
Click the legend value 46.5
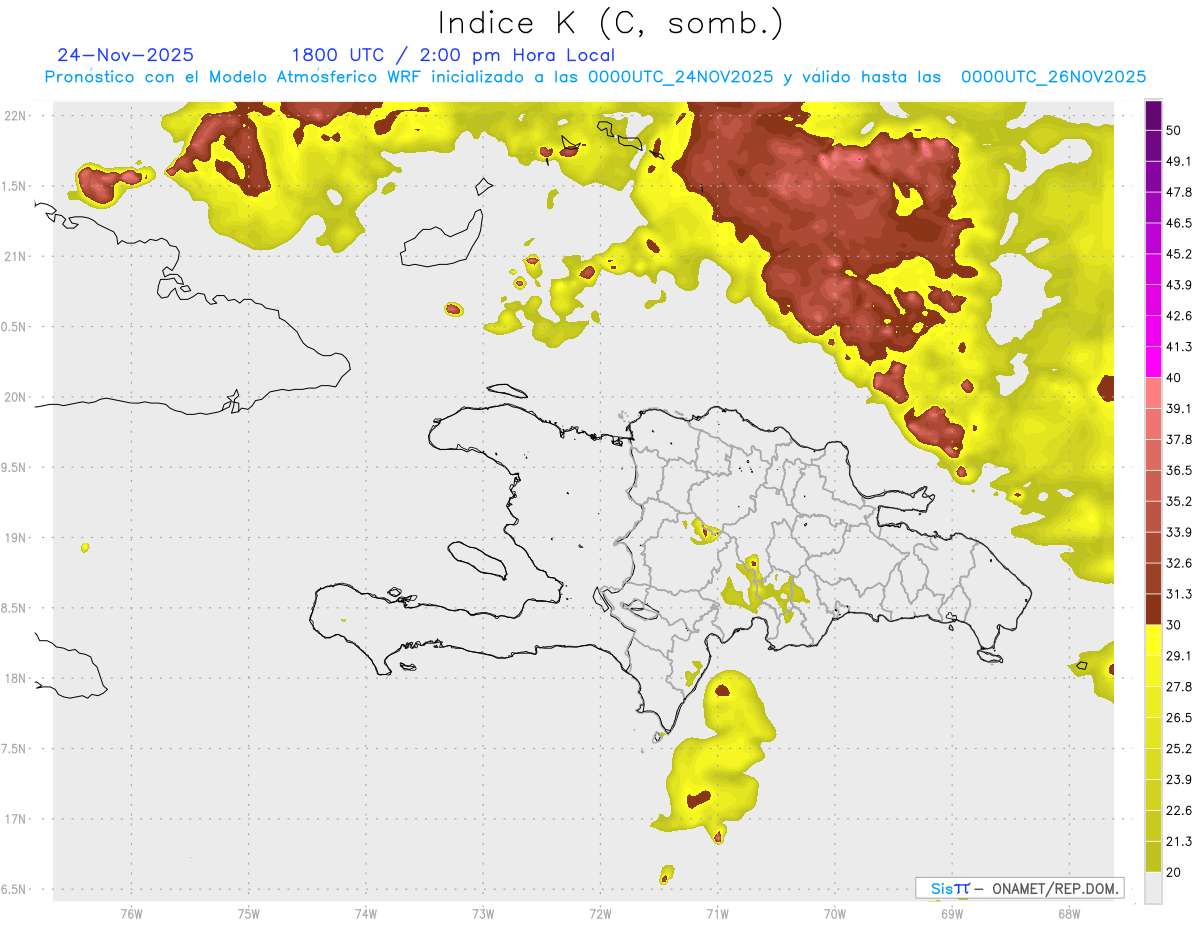point(1180,222)
